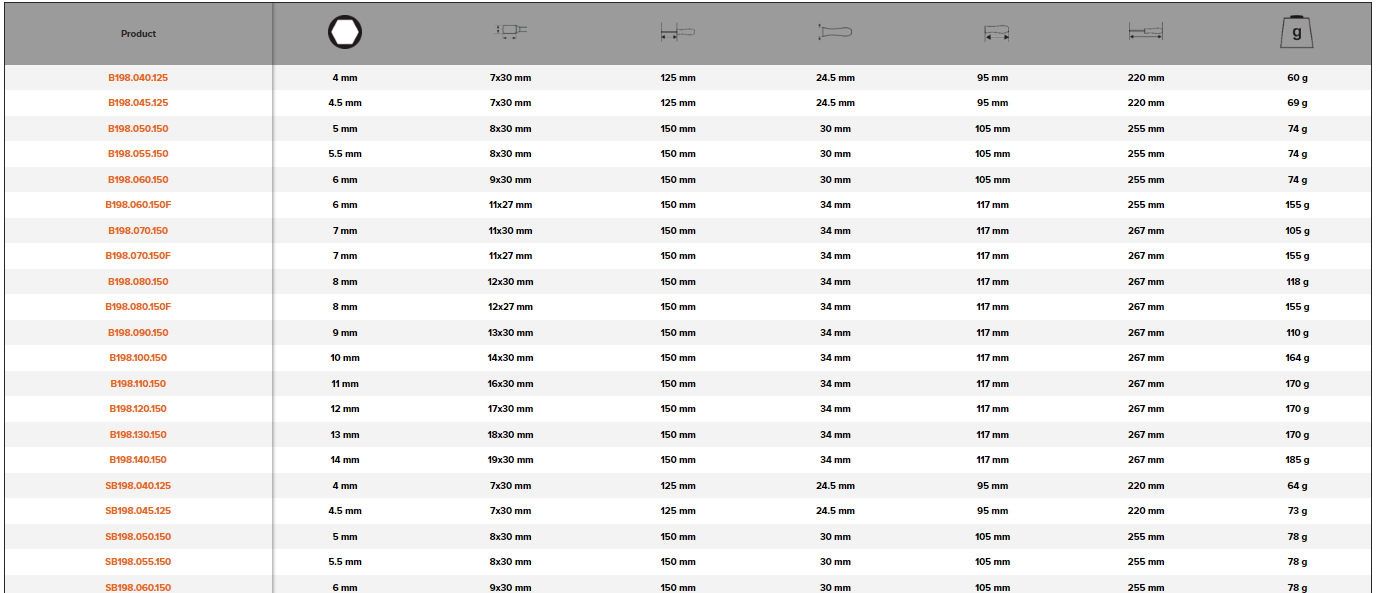Open product link SB198.055.150
Image resolution: width=1376 pixels, height=593 pixels.
[138, 562]
